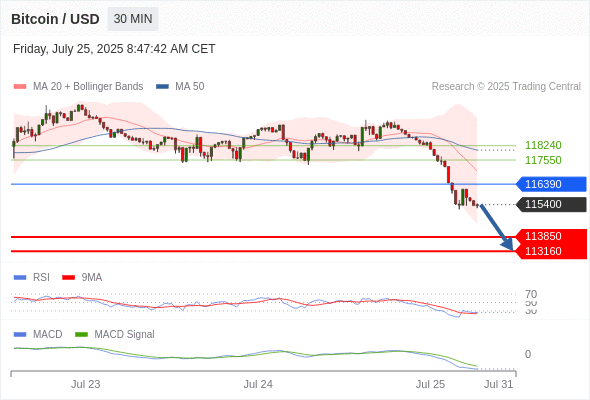Click the green MACD Signal legend swatch
This screenshot has height=400, width=590.
(x=81, y=335)
